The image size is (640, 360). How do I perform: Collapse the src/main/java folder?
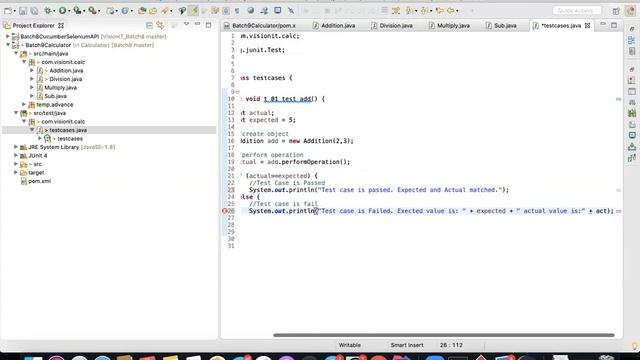(x=16, y=53)
